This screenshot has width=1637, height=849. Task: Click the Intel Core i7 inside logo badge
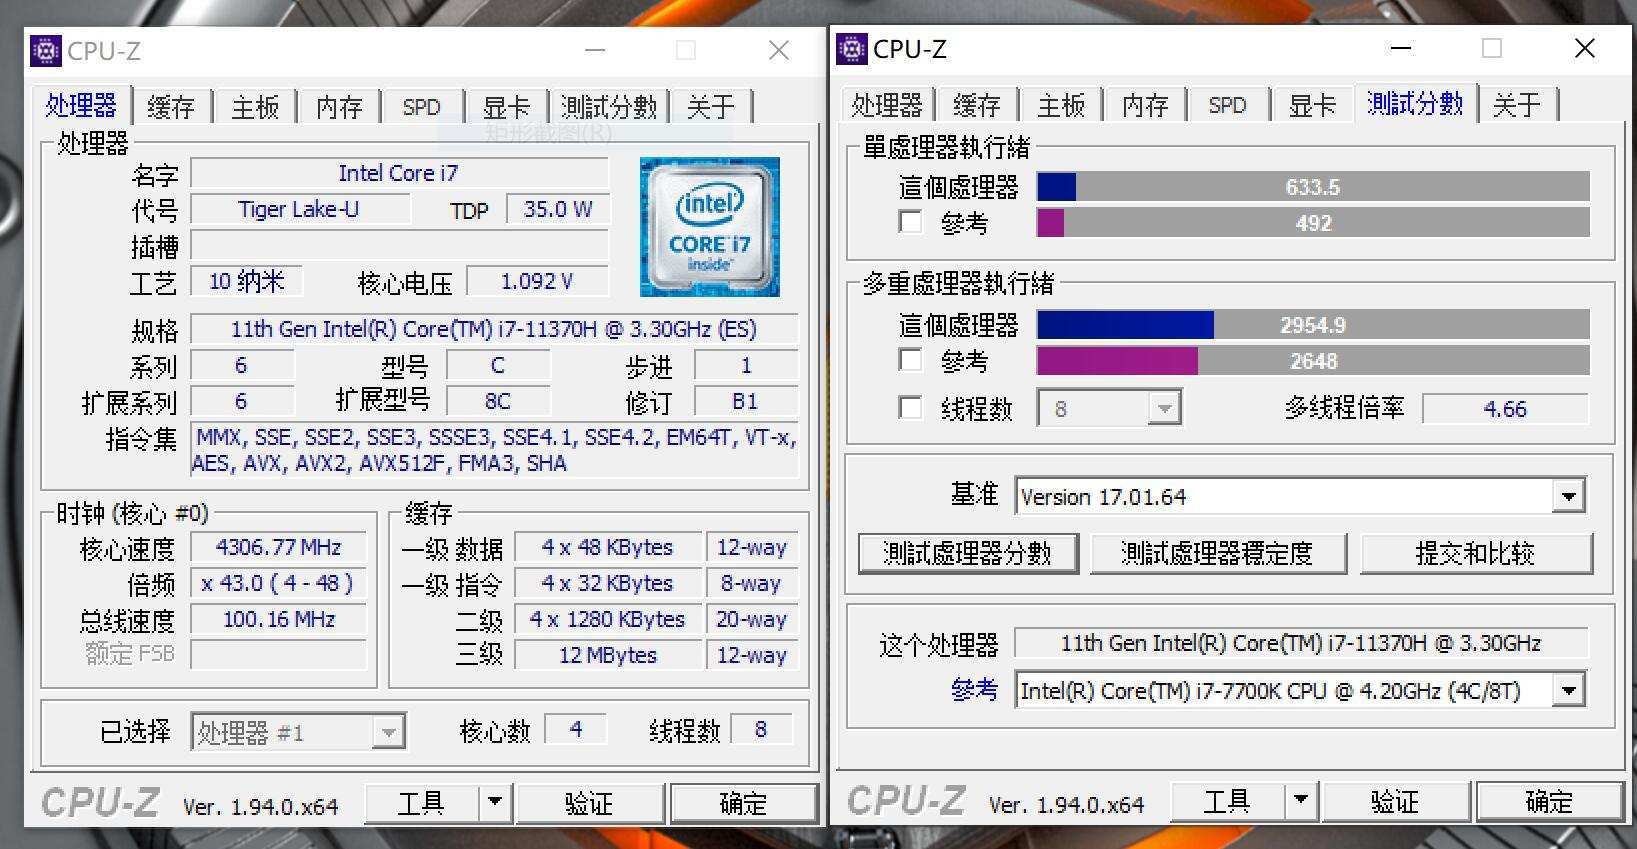(x=709, y=227)
